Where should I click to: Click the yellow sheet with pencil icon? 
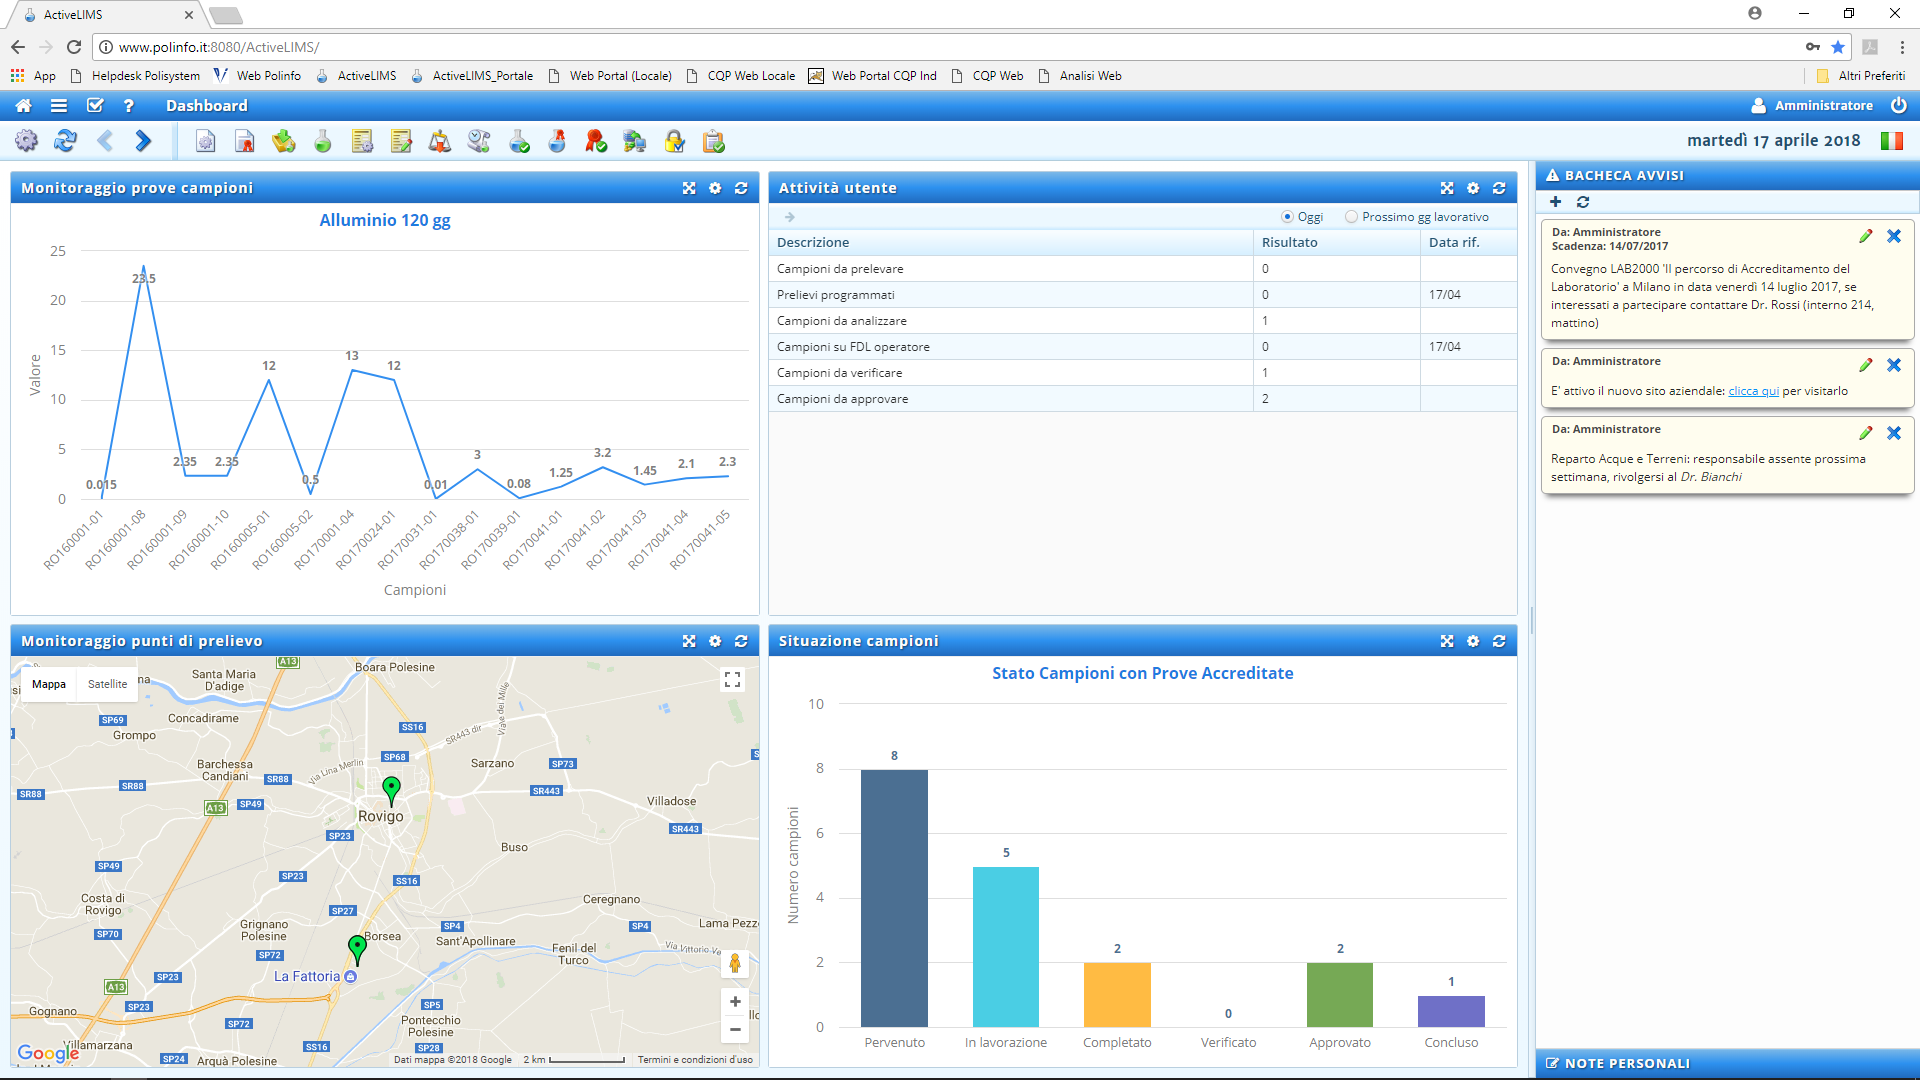pos(401,142)
